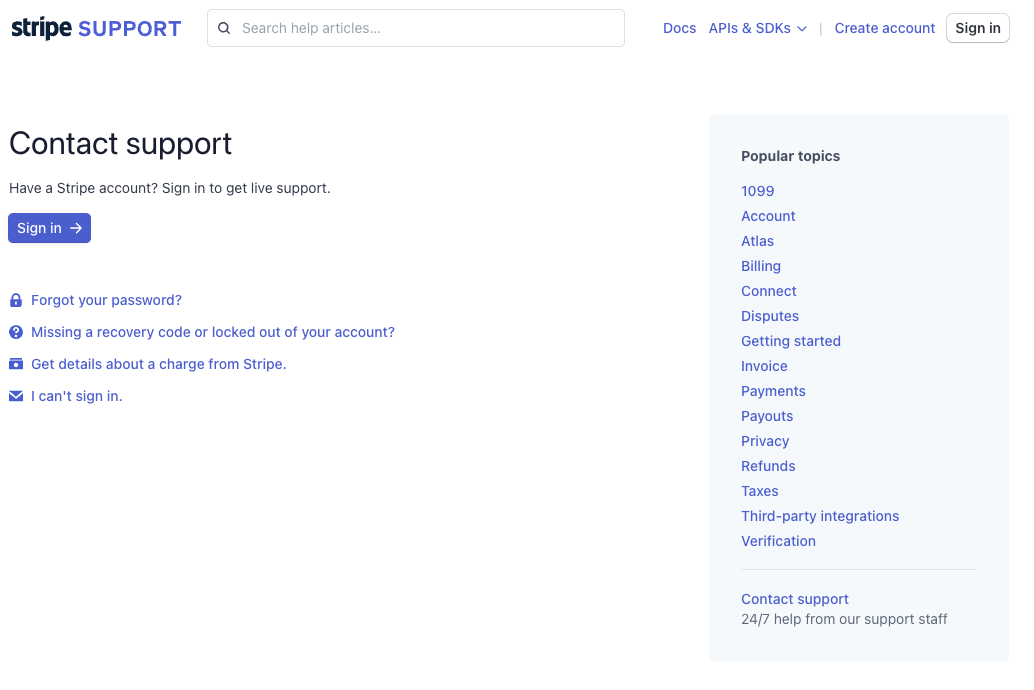Screen dimensions: 1034x690
Task: Open Create account link
Action: (x=884, y=28)
